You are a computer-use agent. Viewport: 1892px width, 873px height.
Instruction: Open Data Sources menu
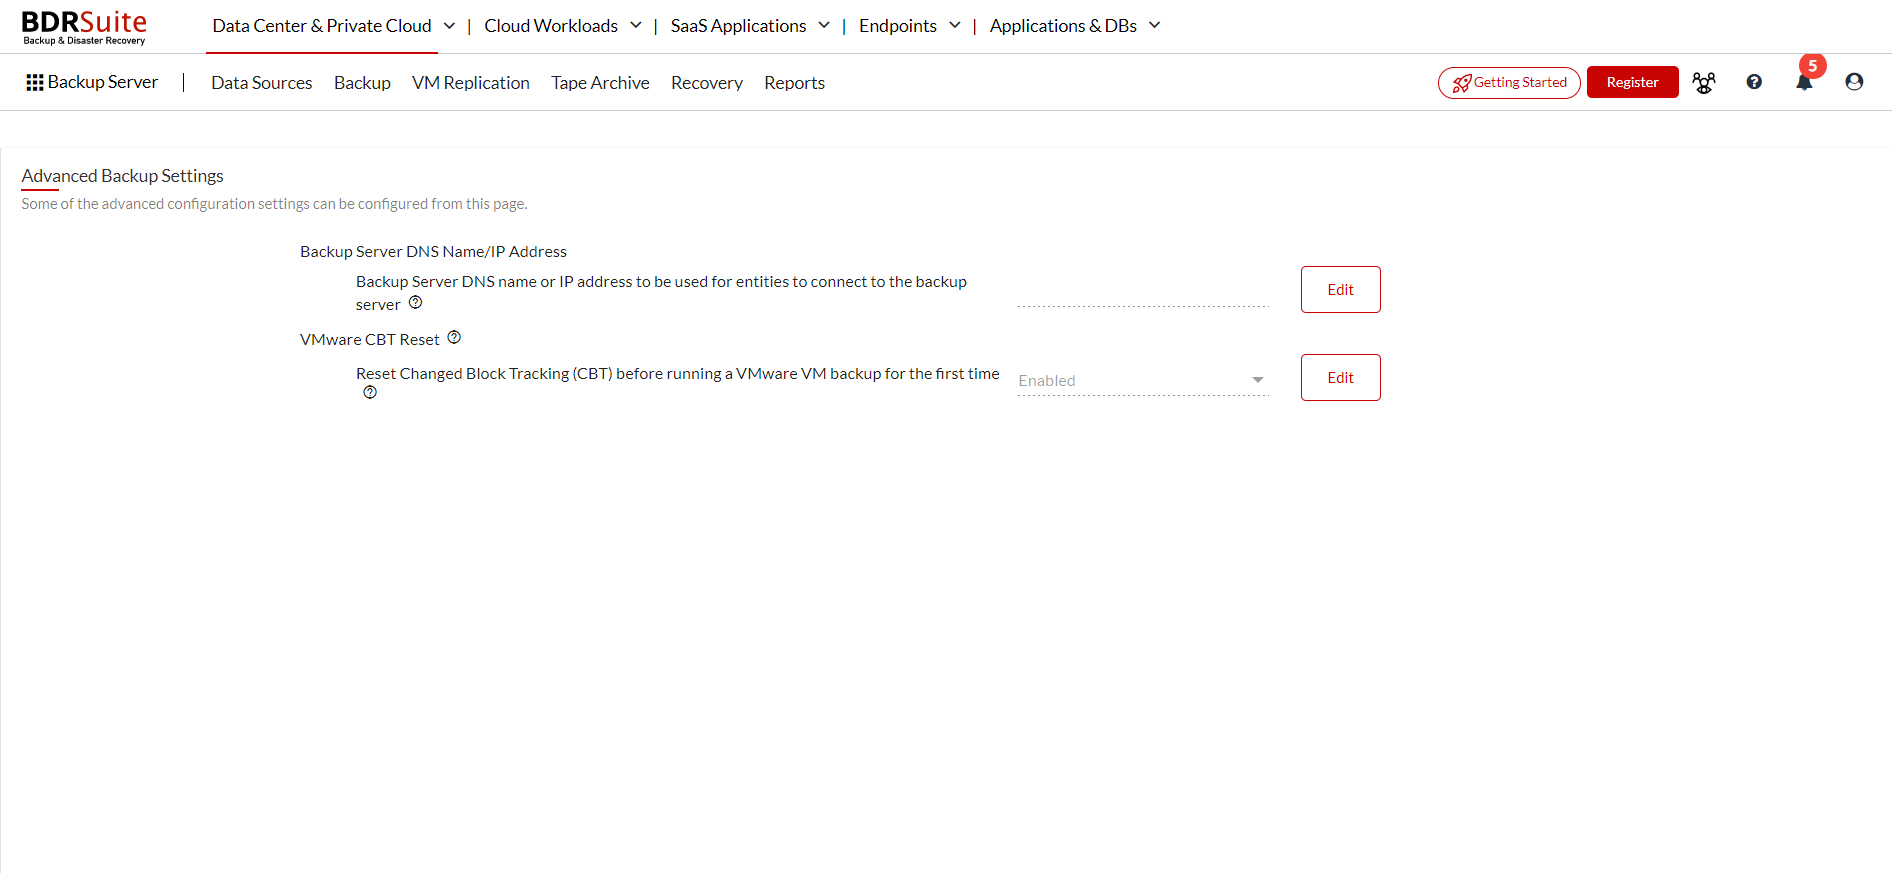pyautogui.click(x=262, y=83)
